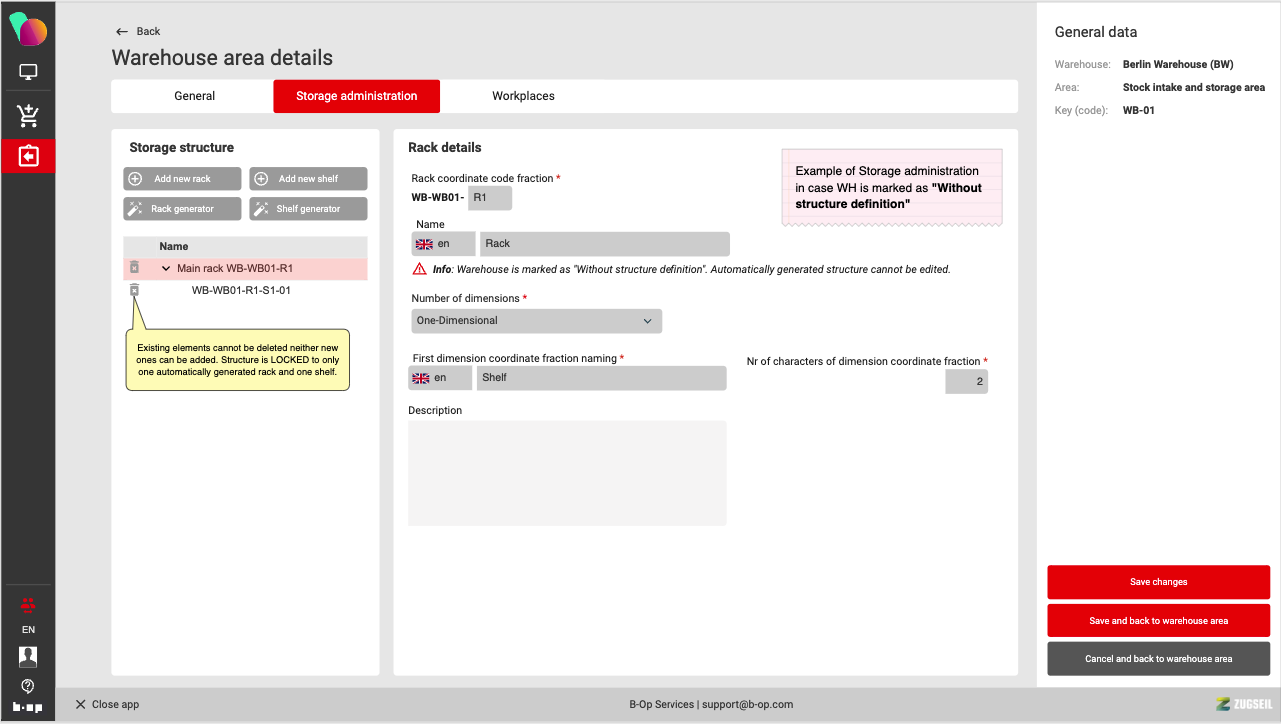Screen dimensions: 1281x724
Task: Click the shopping cart plus sidebar icon
Action: (x=28, y=116)
